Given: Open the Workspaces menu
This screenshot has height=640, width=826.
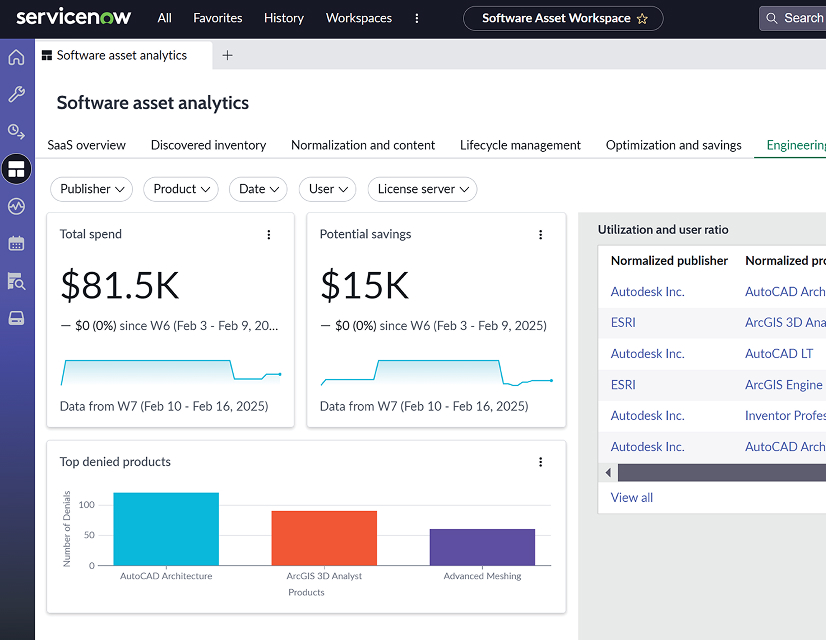Looking at the screenshot, I should coord(358,18).
